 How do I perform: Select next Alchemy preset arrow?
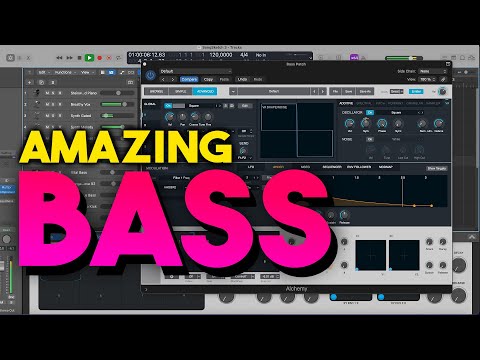[322, 91]
